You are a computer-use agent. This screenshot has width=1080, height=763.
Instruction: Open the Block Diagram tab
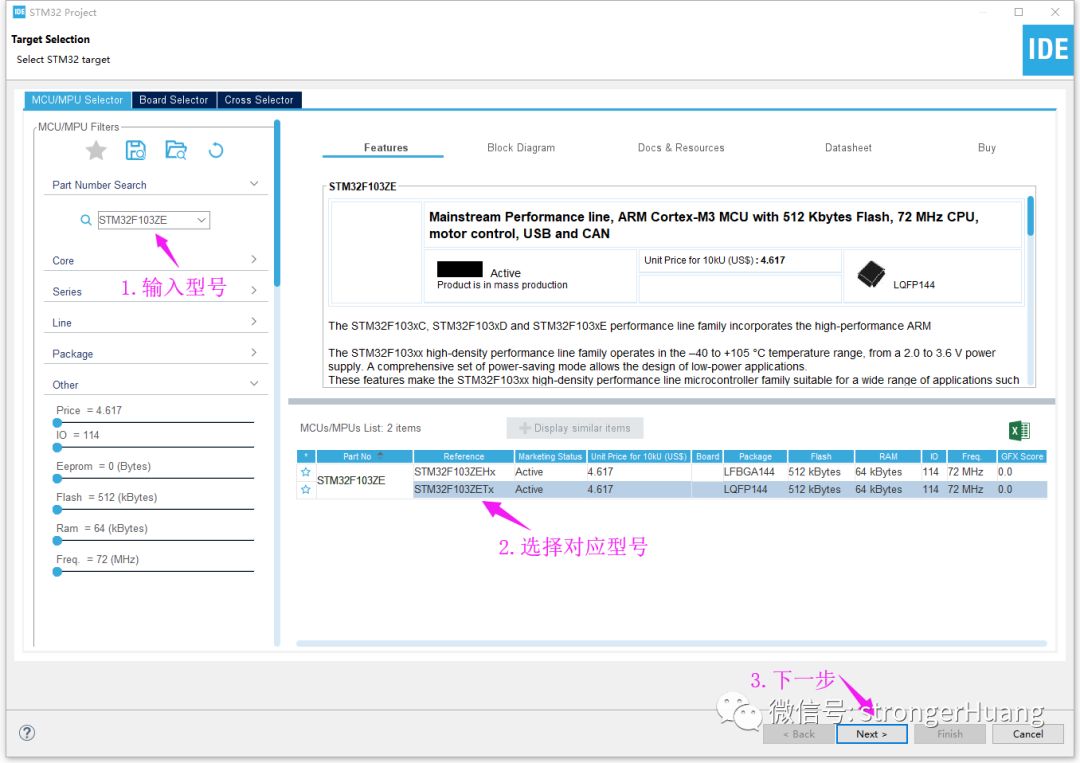521,147
